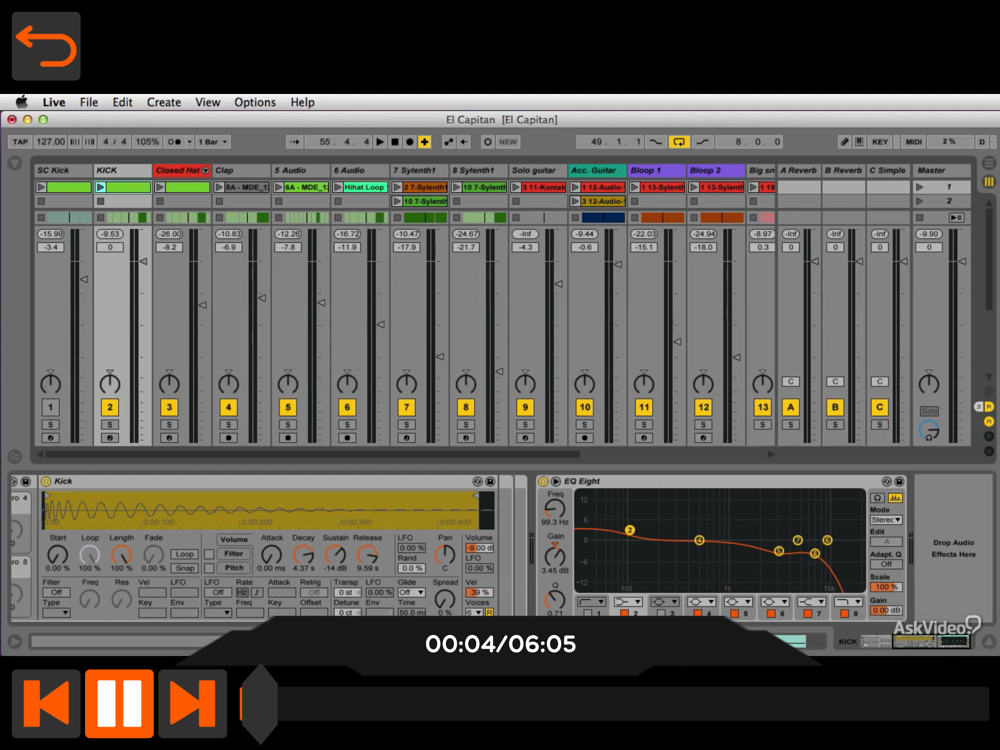
Task: Pause the tutorial video playback
Action: coord(119,703)
